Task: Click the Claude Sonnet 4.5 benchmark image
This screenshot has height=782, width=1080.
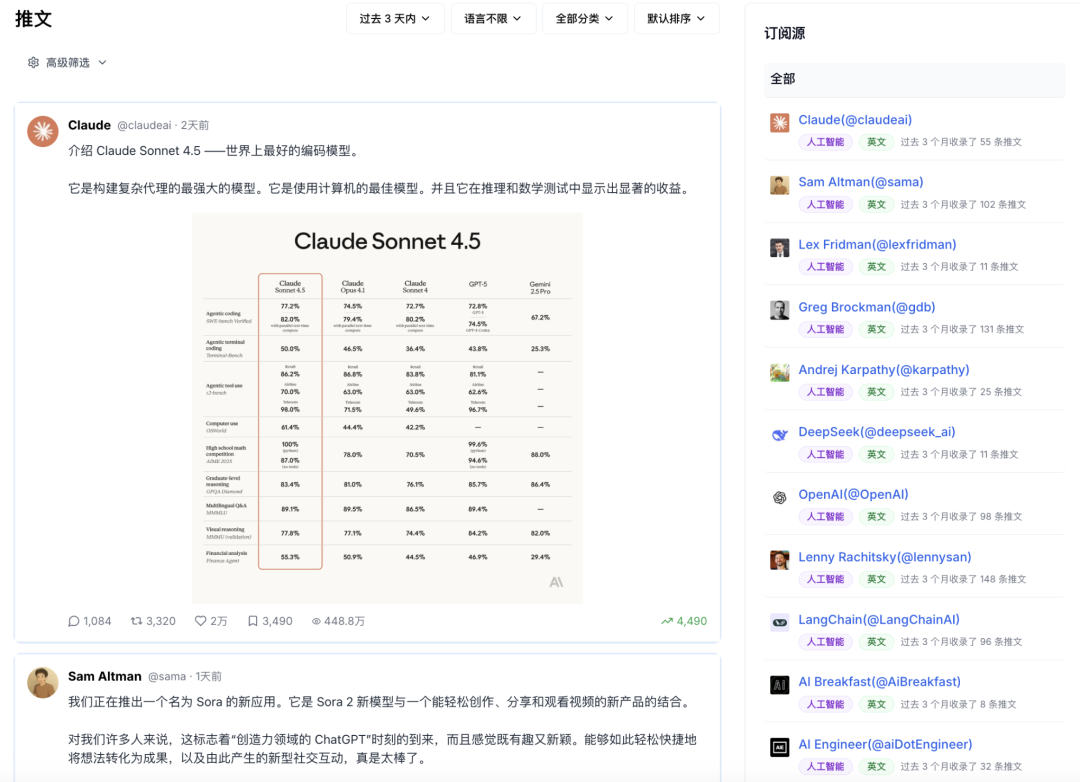Action: tap(385, 410)
